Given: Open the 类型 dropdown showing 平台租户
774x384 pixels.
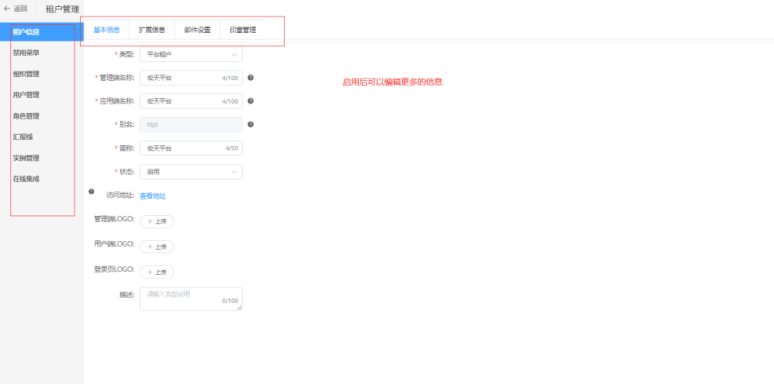Looking at the screenshot, I should tap(191, 54).
